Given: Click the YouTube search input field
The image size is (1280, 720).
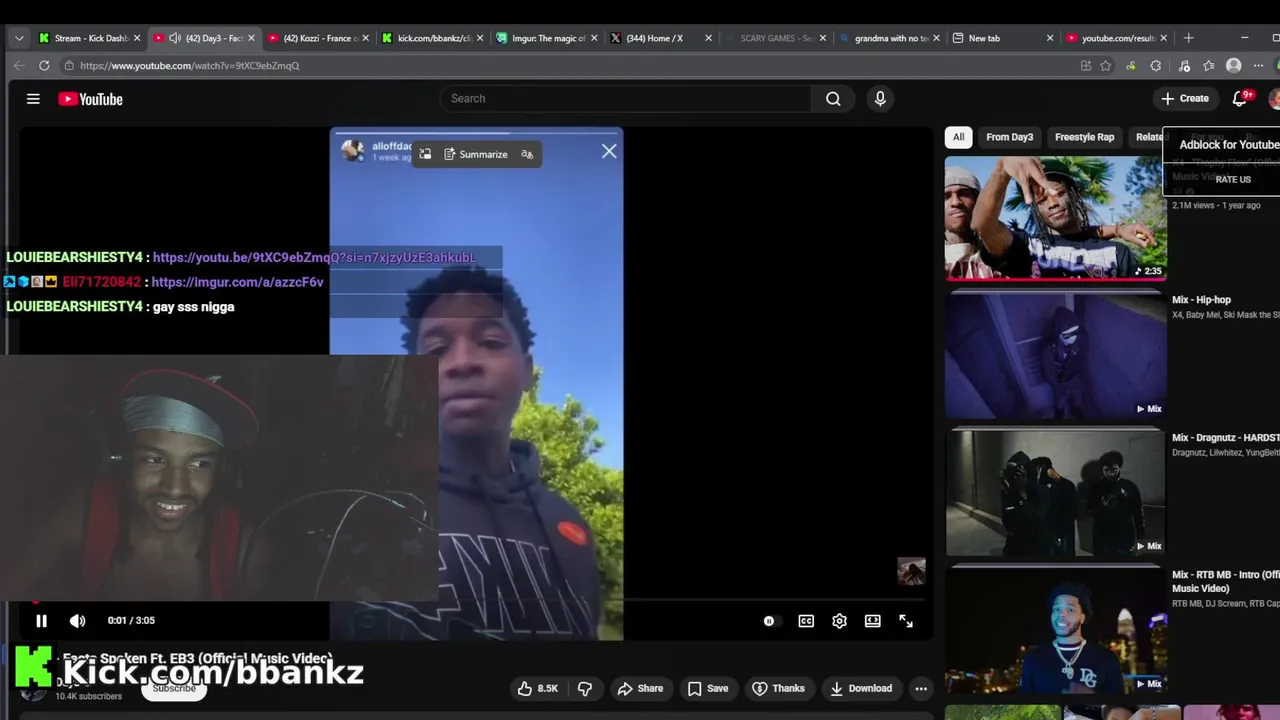Looking at the screenshot, I should (x=626, y=98).
